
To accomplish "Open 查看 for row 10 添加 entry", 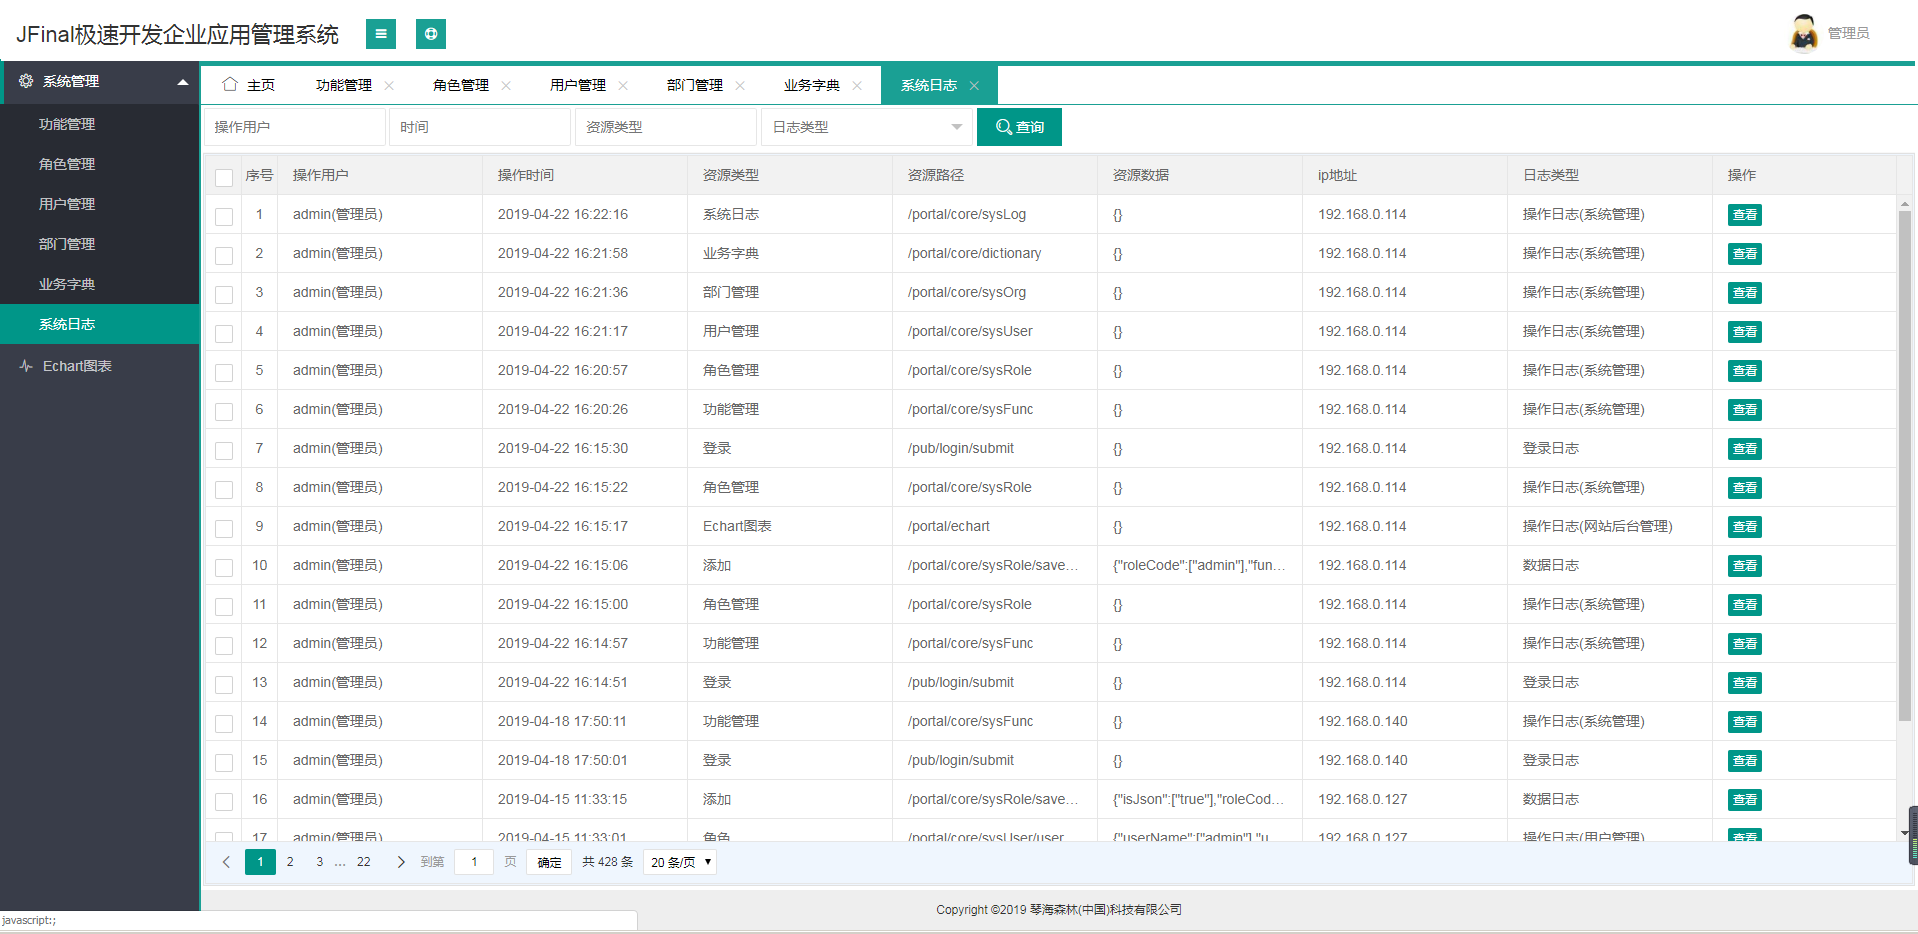I will click(1744, 566).
